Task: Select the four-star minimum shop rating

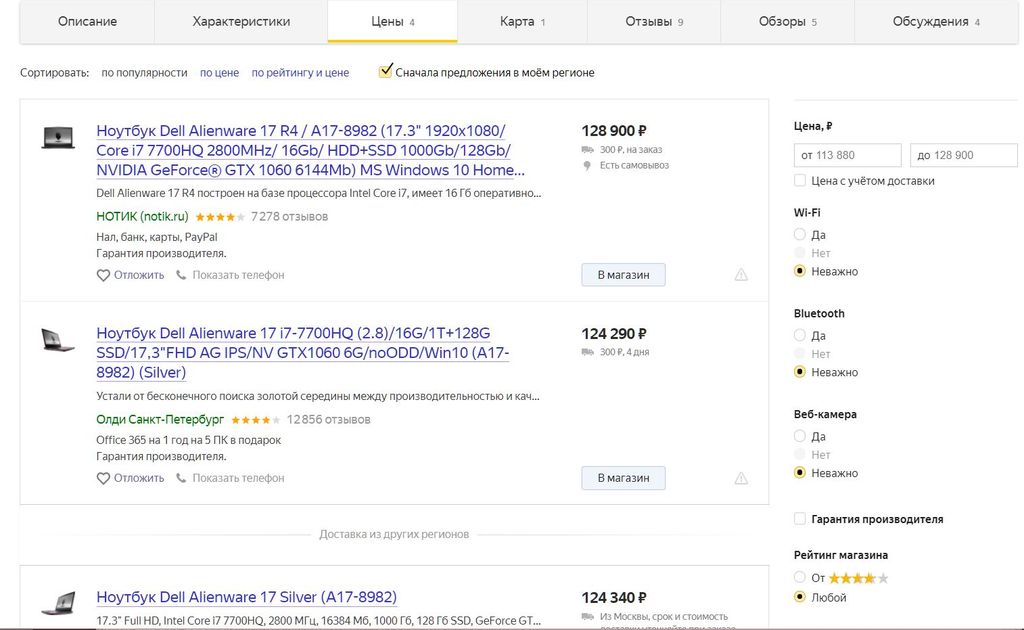Action: click(800, 577)
